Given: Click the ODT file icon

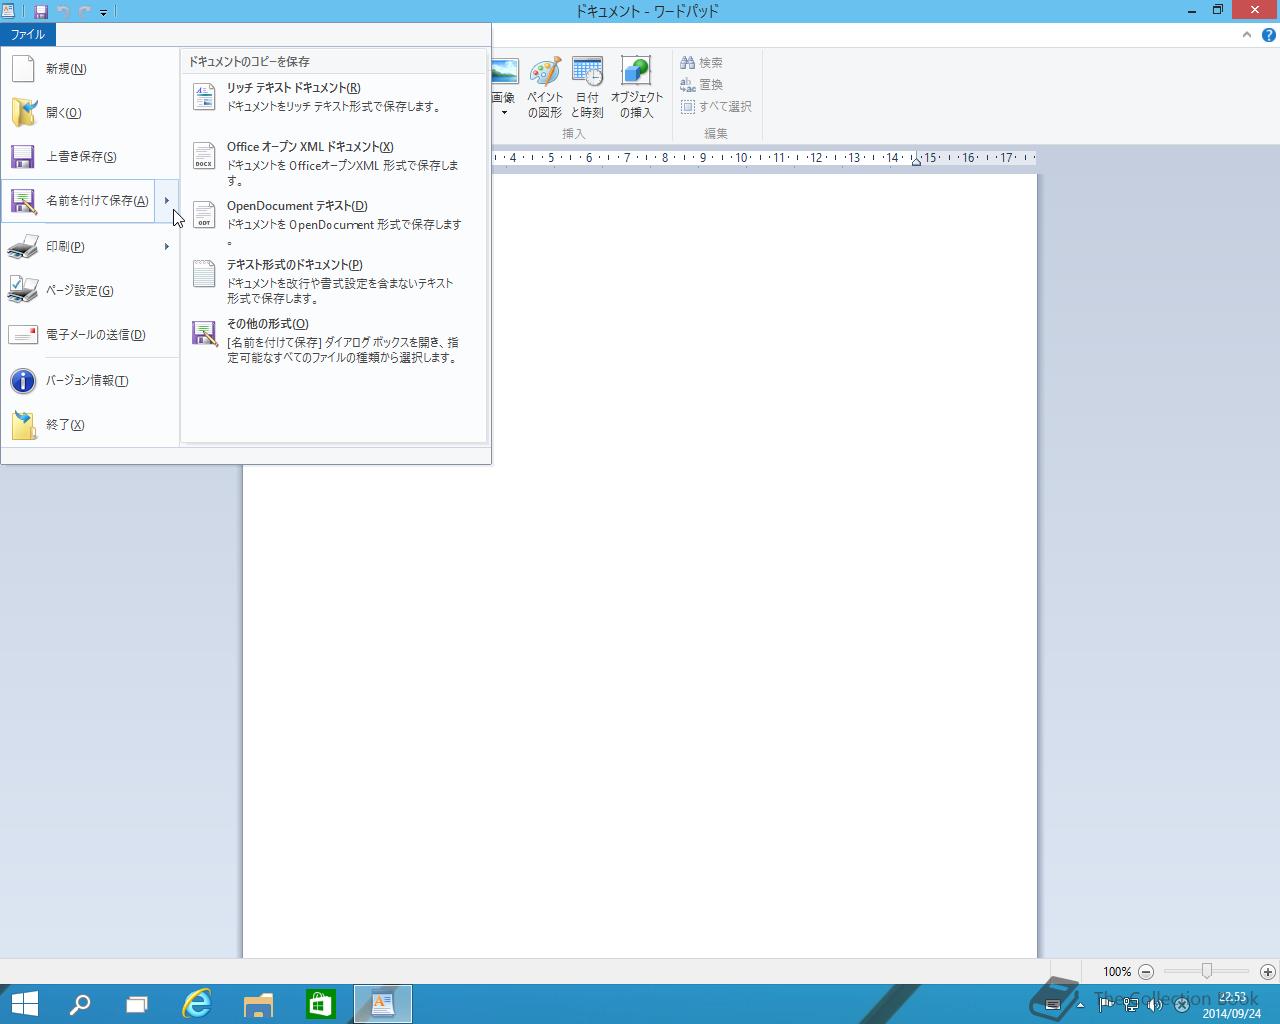Looking at the screenshot, I should pyautogui.click(x=204, y=215).
